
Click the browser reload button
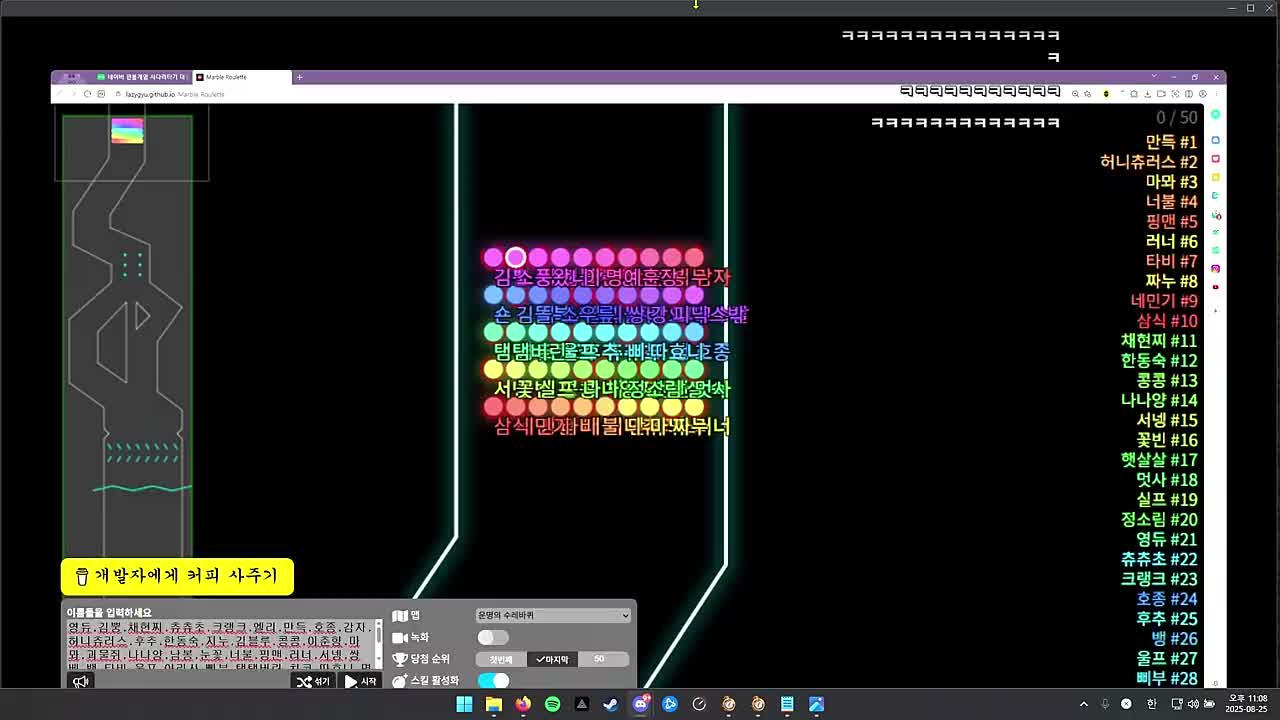coord(87,94)
